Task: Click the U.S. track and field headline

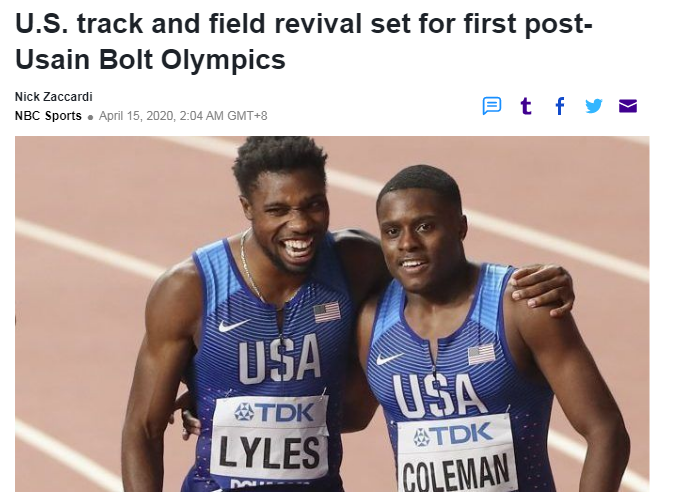Action: pos(304,41)
